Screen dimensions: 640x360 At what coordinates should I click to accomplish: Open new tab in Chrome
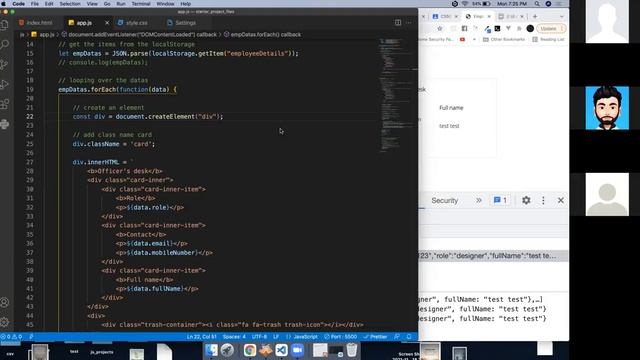click(535, 16)
